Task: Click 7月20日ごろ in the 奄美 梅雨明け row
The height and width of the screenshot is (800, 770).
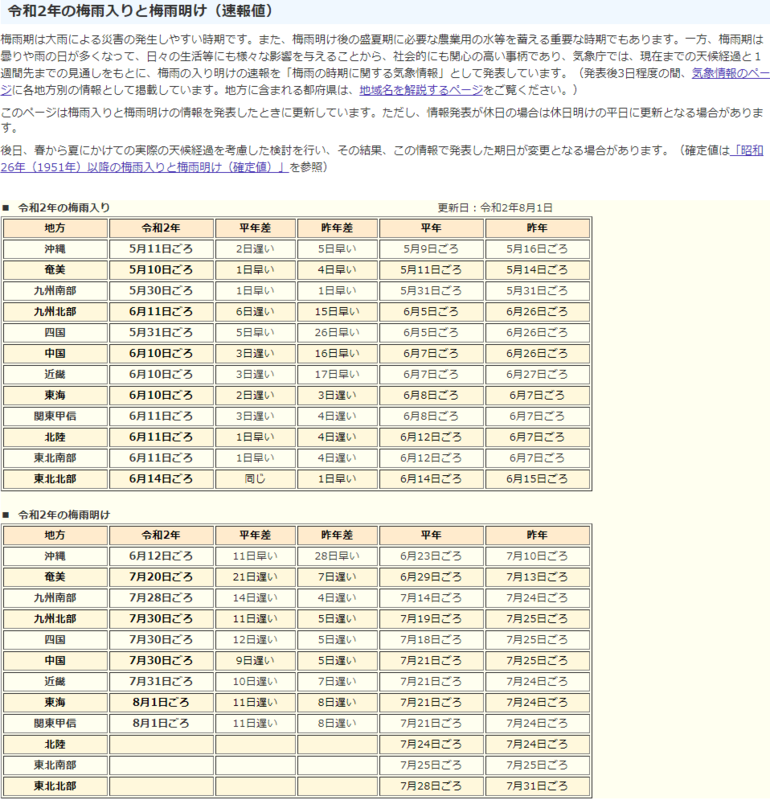Action: coord(161,577)
